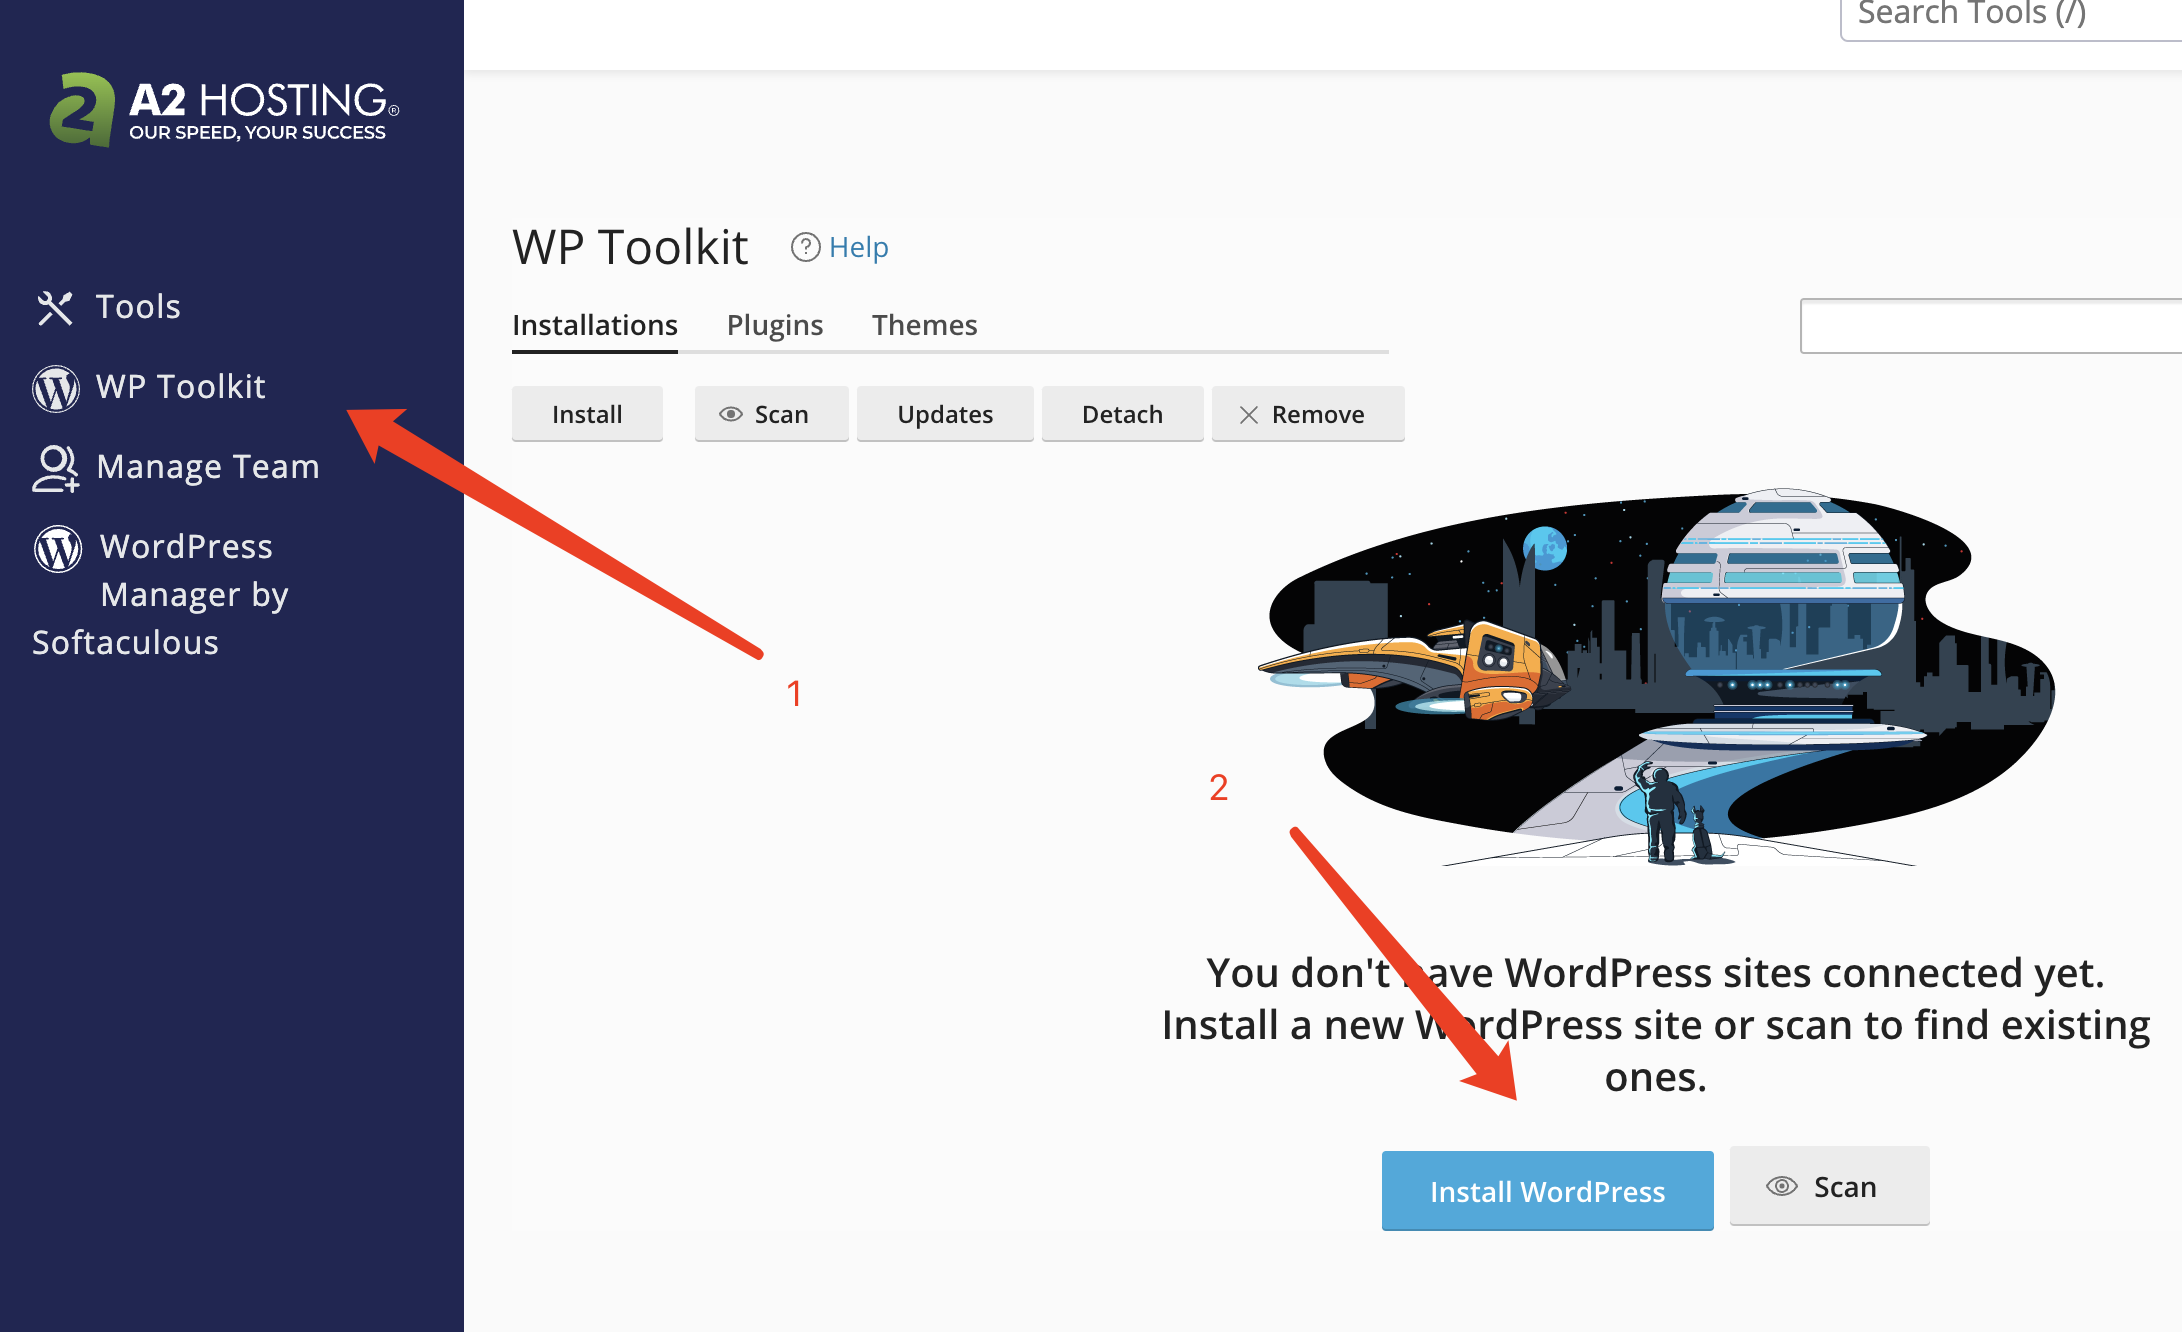Open Manage Team in the sidebar
The width and height of the screenshot is (2182, 1332).
[x=208, y=467]
